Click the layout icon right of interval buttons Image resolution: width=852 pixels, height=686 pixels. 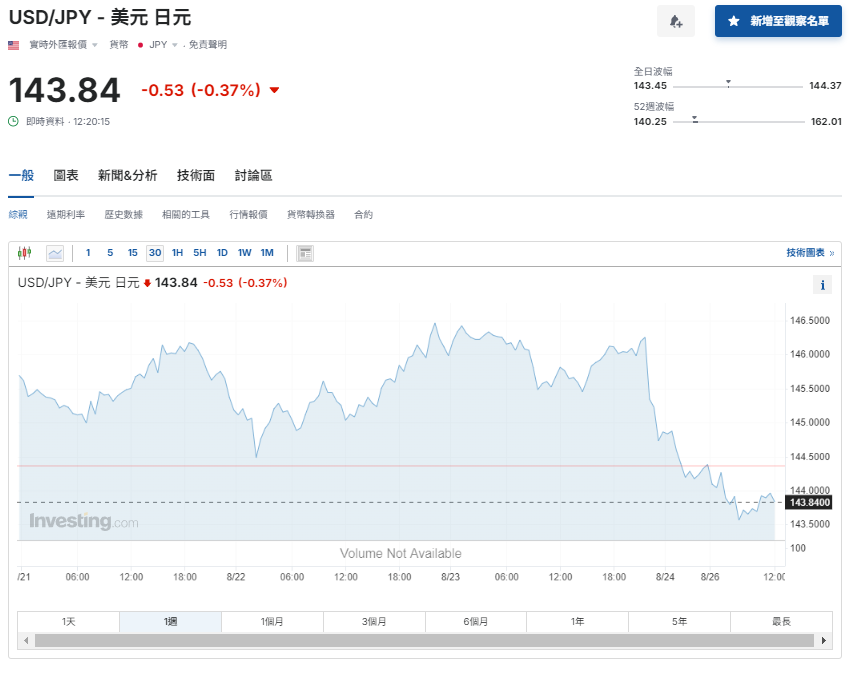(303, 253)
